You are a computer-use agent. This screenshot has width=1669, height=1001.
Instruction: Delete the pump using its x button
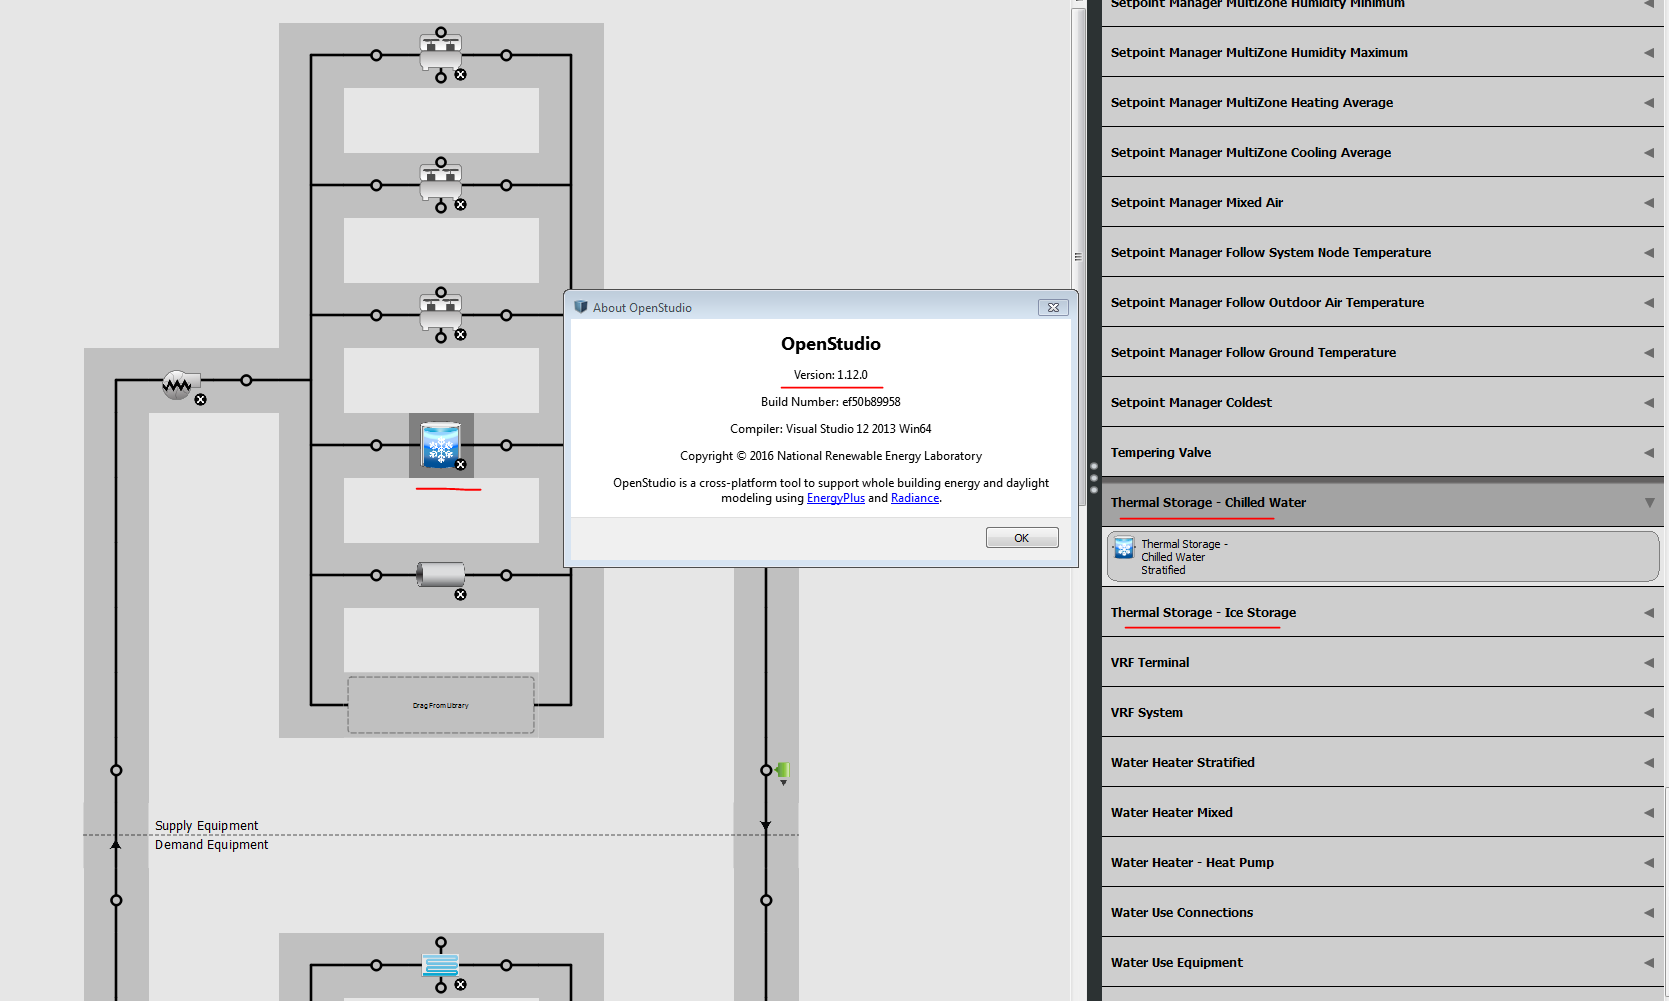pyautogui.click(x=201, y=400)
